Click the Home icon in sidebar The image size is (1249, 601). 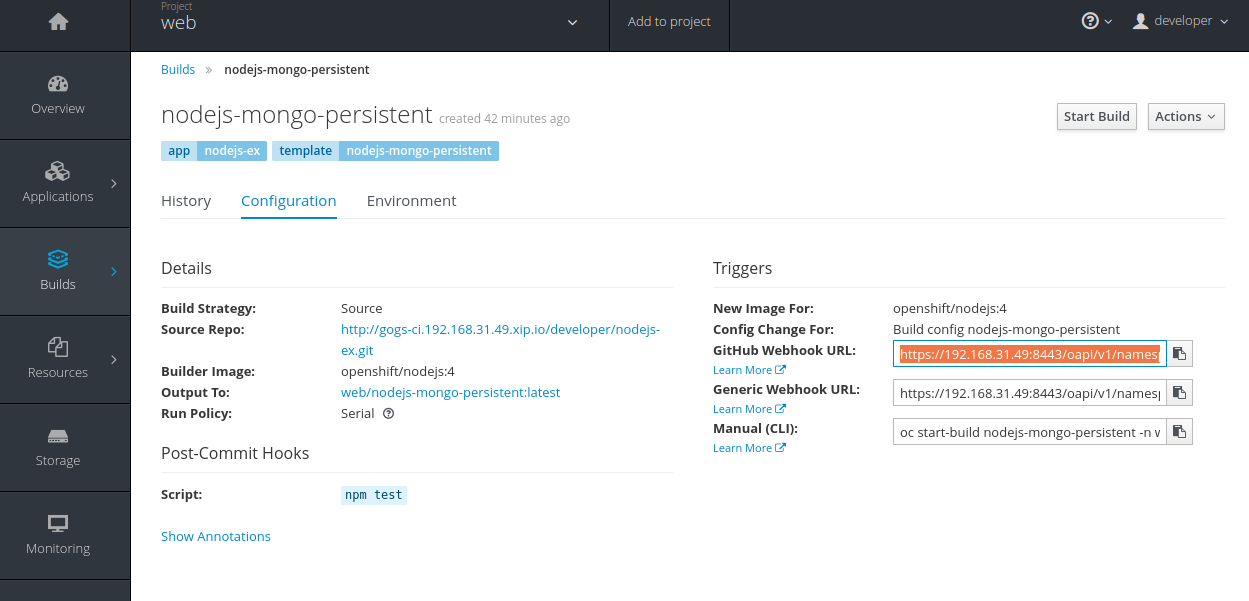point(58,22)
